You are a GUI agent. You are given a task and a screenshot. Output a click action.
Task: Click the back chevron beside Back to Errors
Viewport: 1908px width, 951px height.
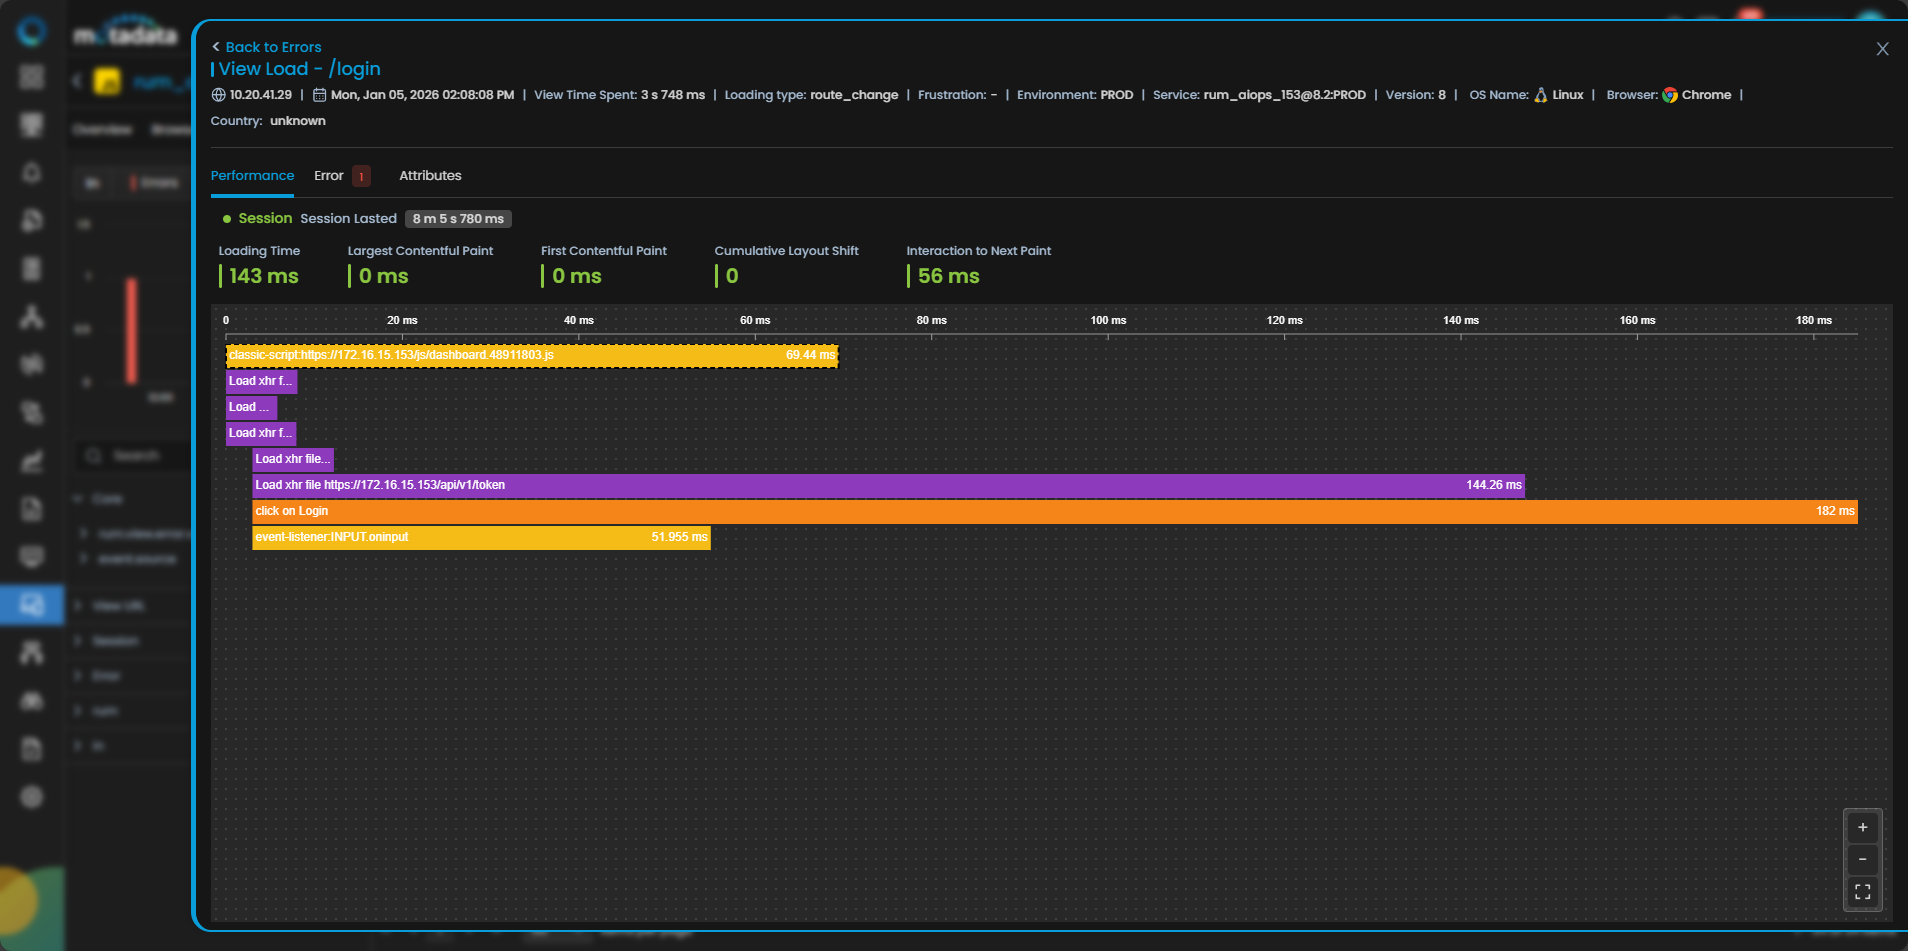point(216,47)
